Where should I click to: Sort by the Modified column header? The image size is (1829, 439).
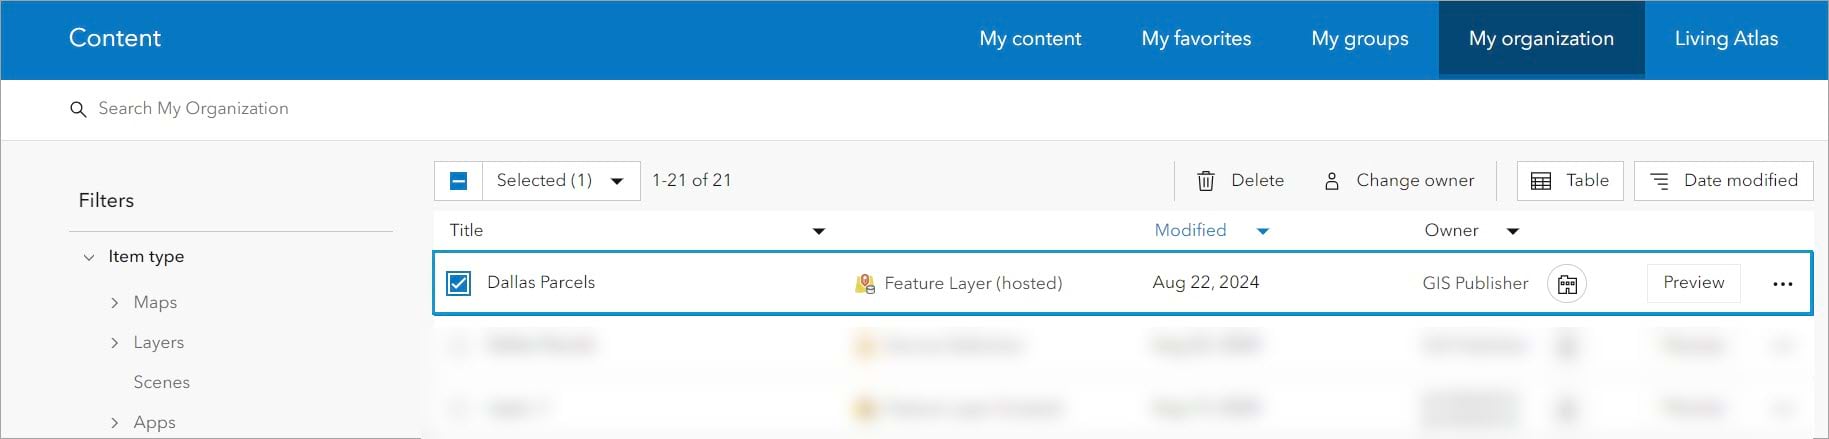[x=1190, y=230]
